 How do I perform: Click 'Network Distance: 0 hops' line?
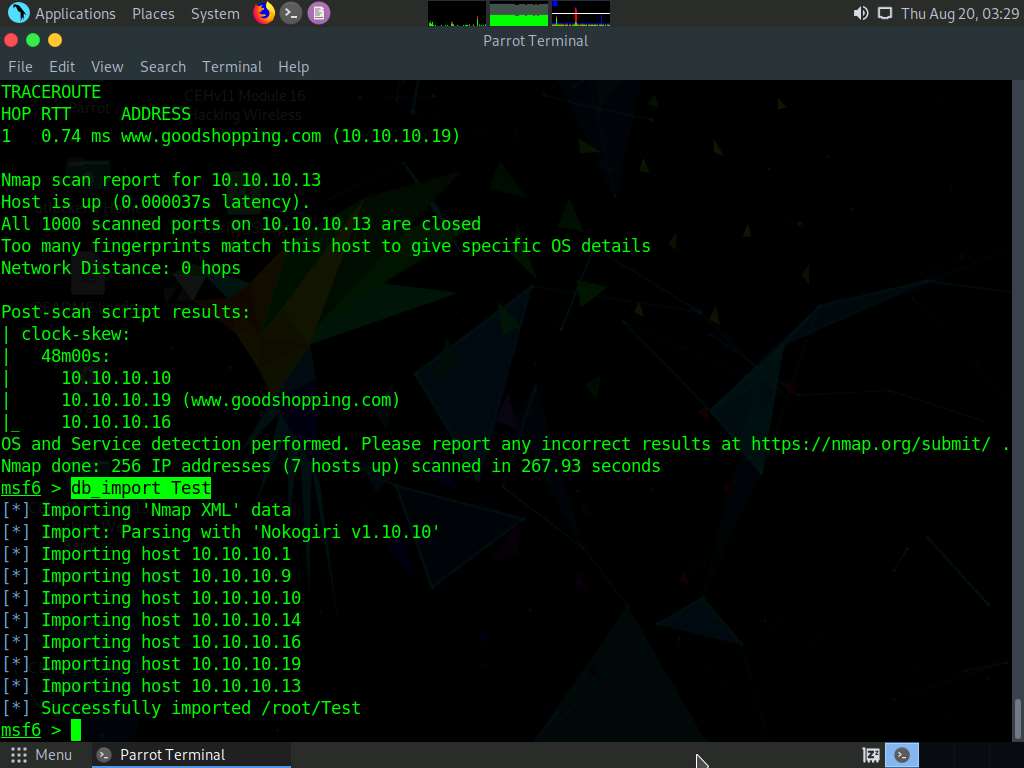point(121,268)
